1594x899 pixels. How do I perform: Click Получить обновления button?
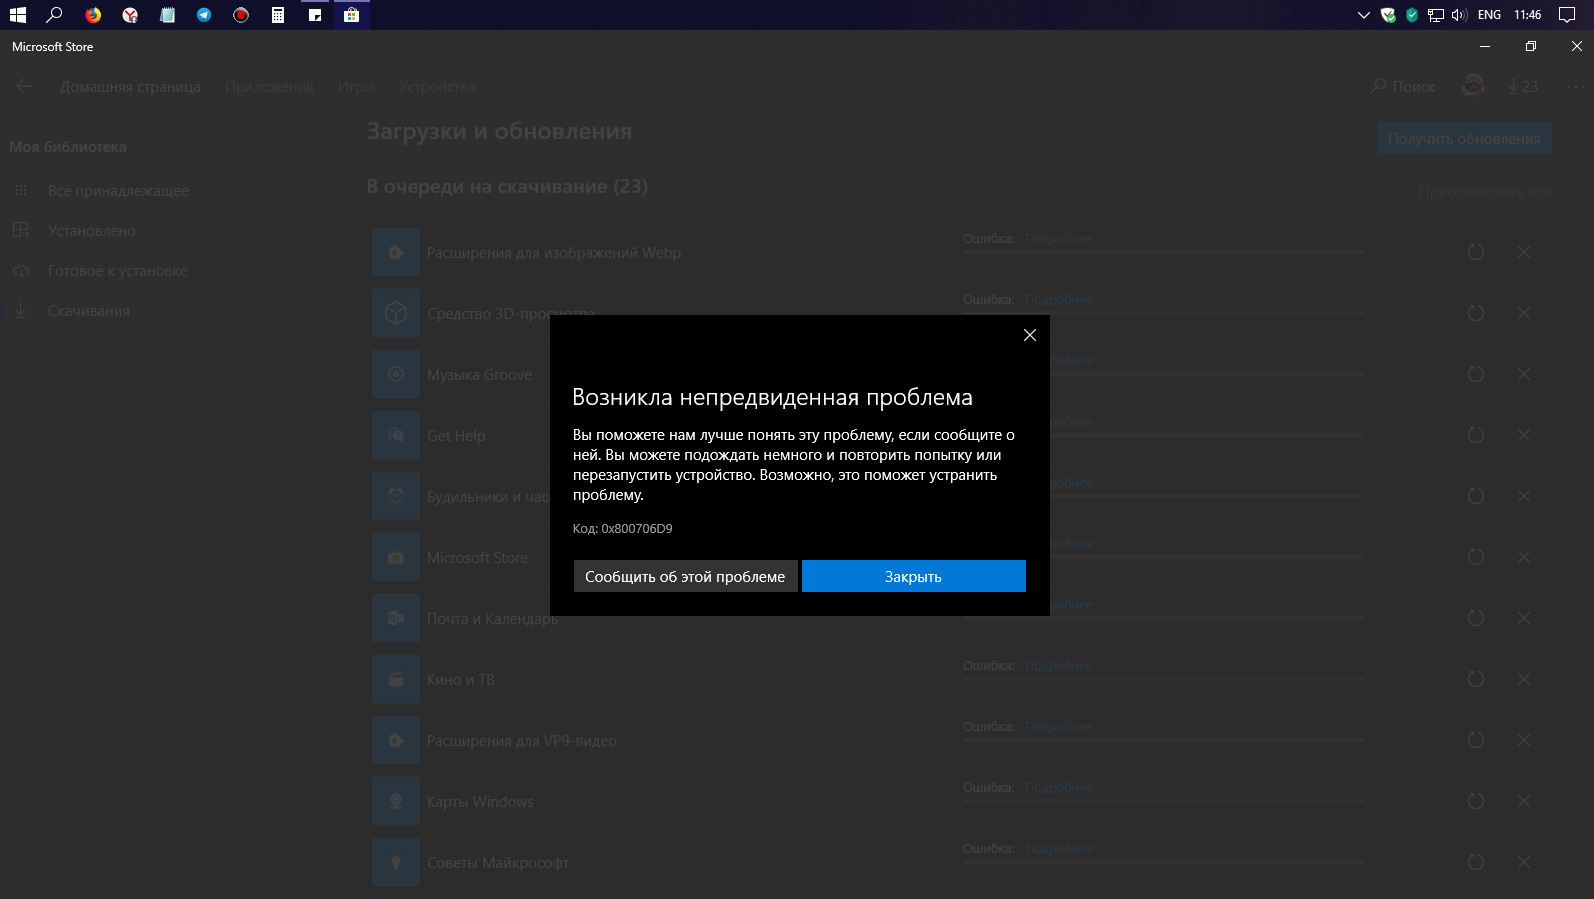[x=1464, y=138]
